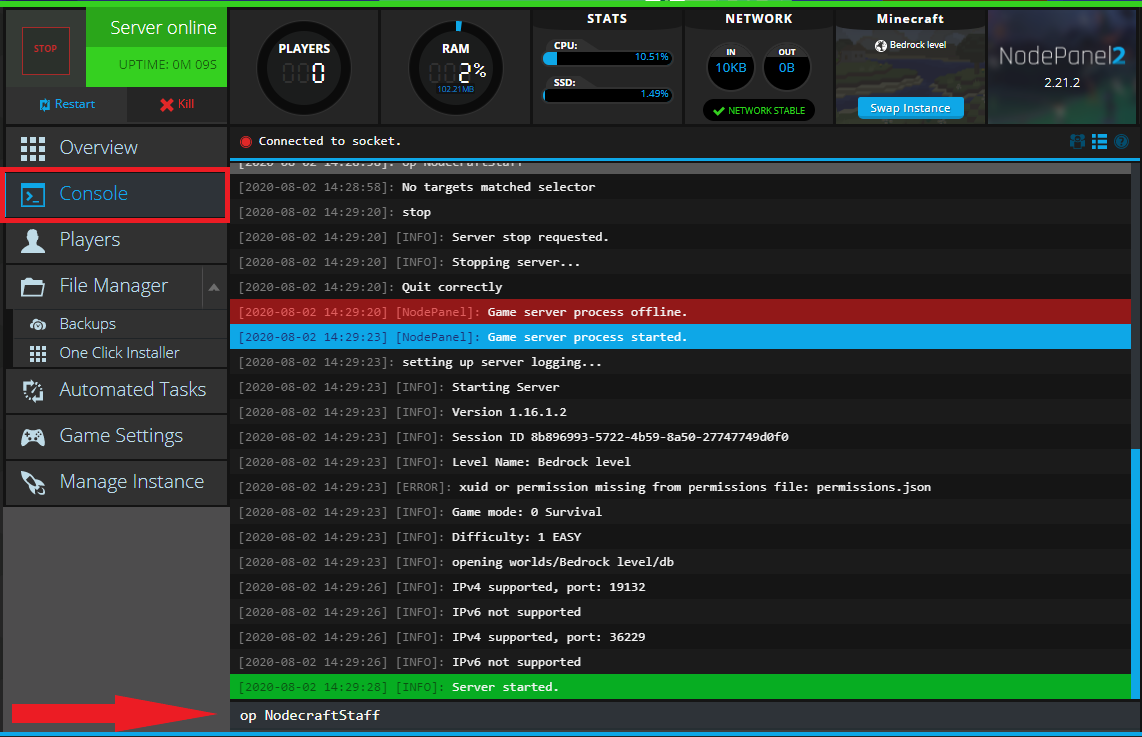
Task: Click the Backups eye icon
Action: coord(38,324)
